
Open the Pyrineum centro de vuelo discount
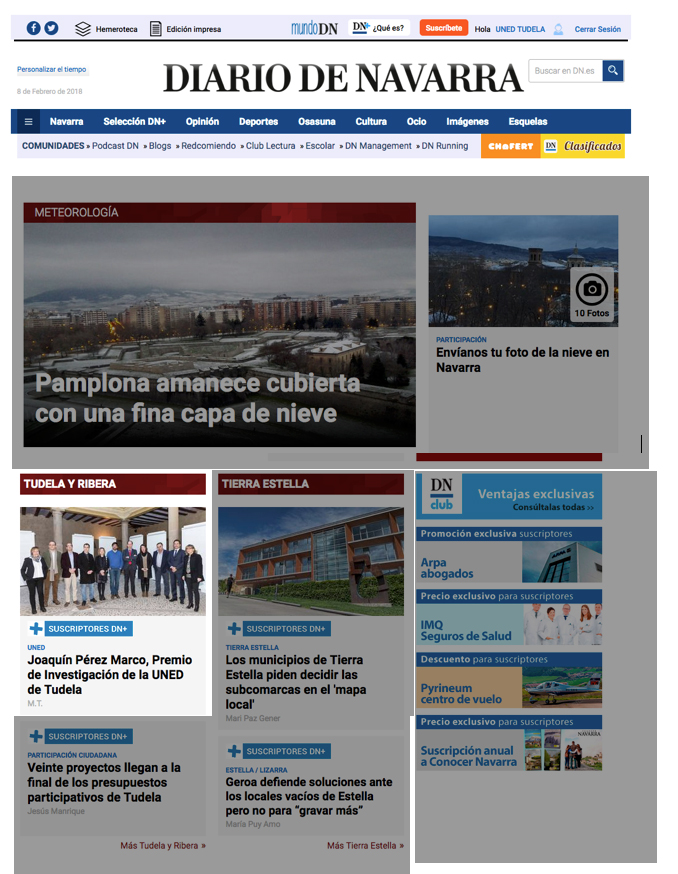click(x=509, y=680)
